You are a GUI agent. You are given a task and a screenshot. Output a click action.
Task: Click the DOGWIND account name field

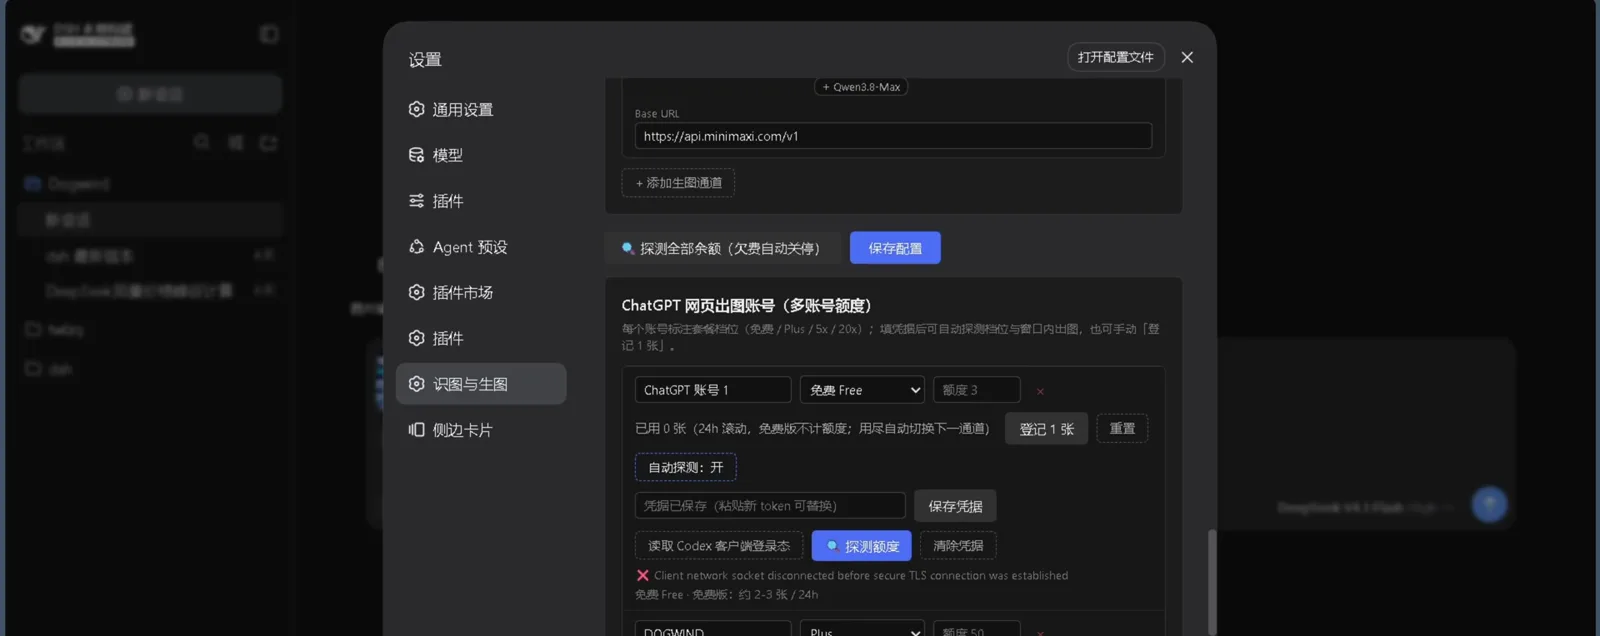tap(713, 629)
